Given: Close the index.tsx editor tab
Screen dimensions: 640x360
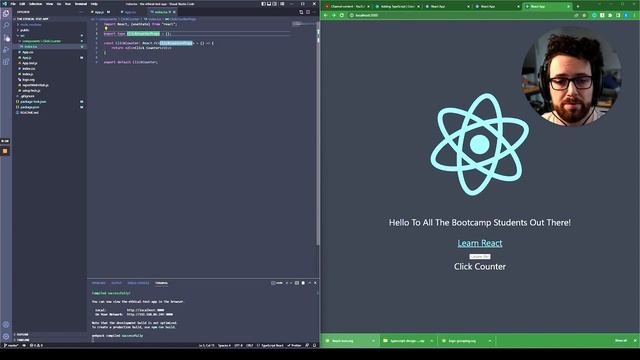Looking at the screenshot, I should [x=174, y=12].
